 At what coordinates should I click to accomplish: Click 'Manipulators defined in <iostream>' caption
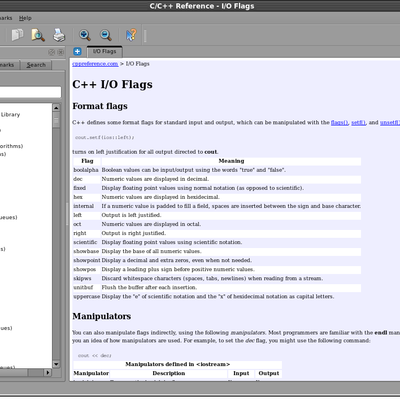coord(178,364)
